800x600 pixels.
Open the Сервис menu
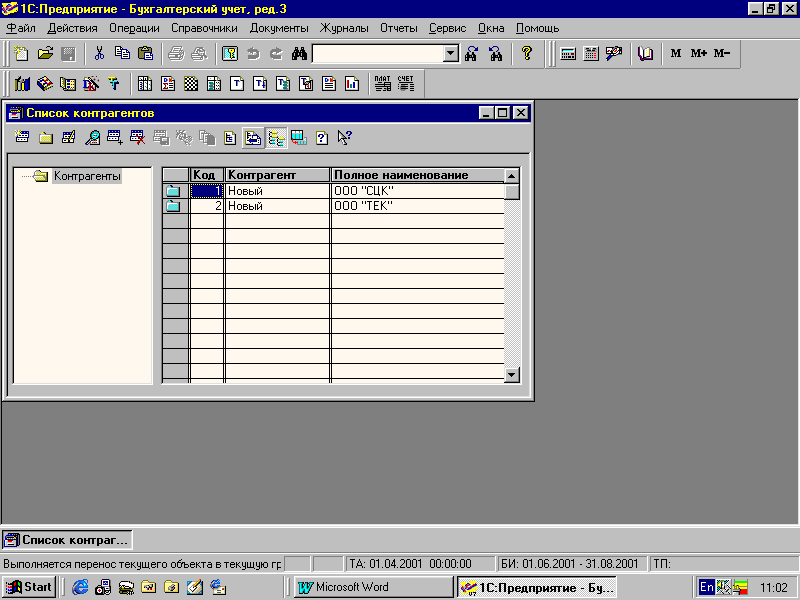click(x=447, y=28)
